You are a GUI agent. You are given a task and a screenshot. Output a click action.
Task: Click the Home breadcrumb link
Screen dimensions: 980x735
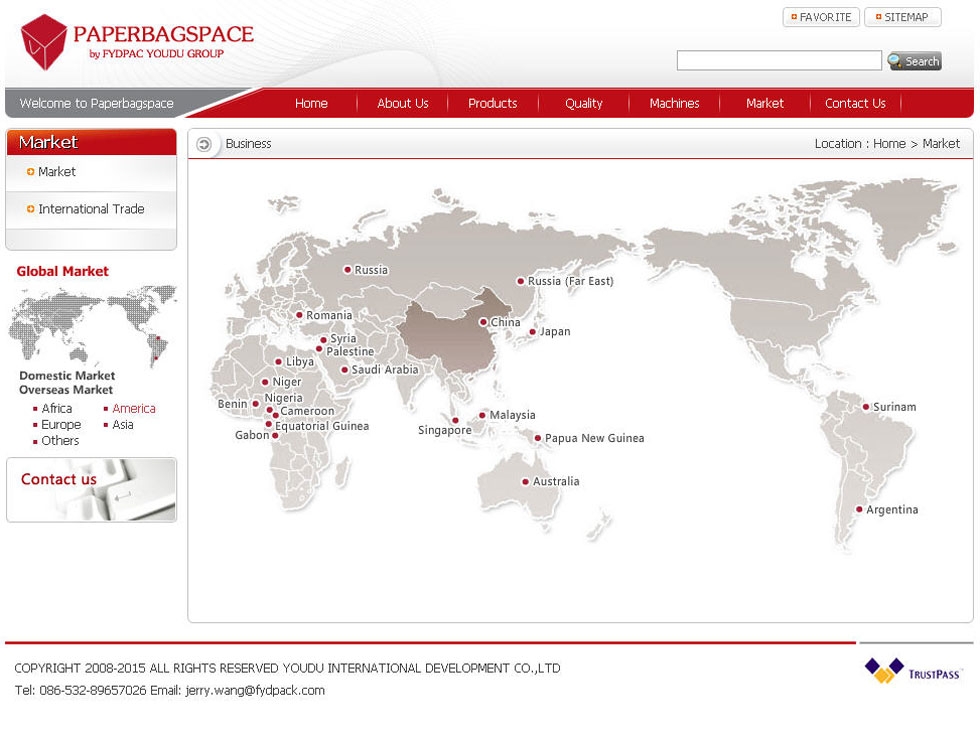(x=889, y=144)
